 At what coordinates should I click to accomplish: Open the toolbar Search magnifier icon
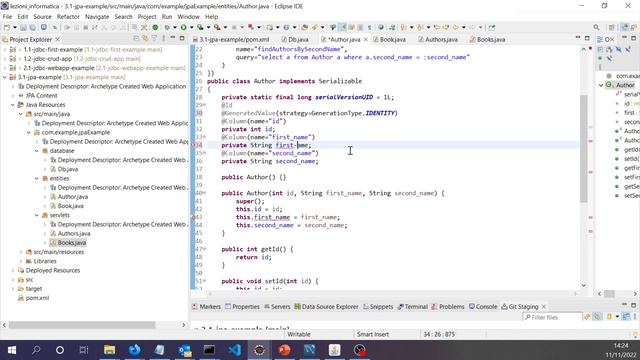point(596,27)
